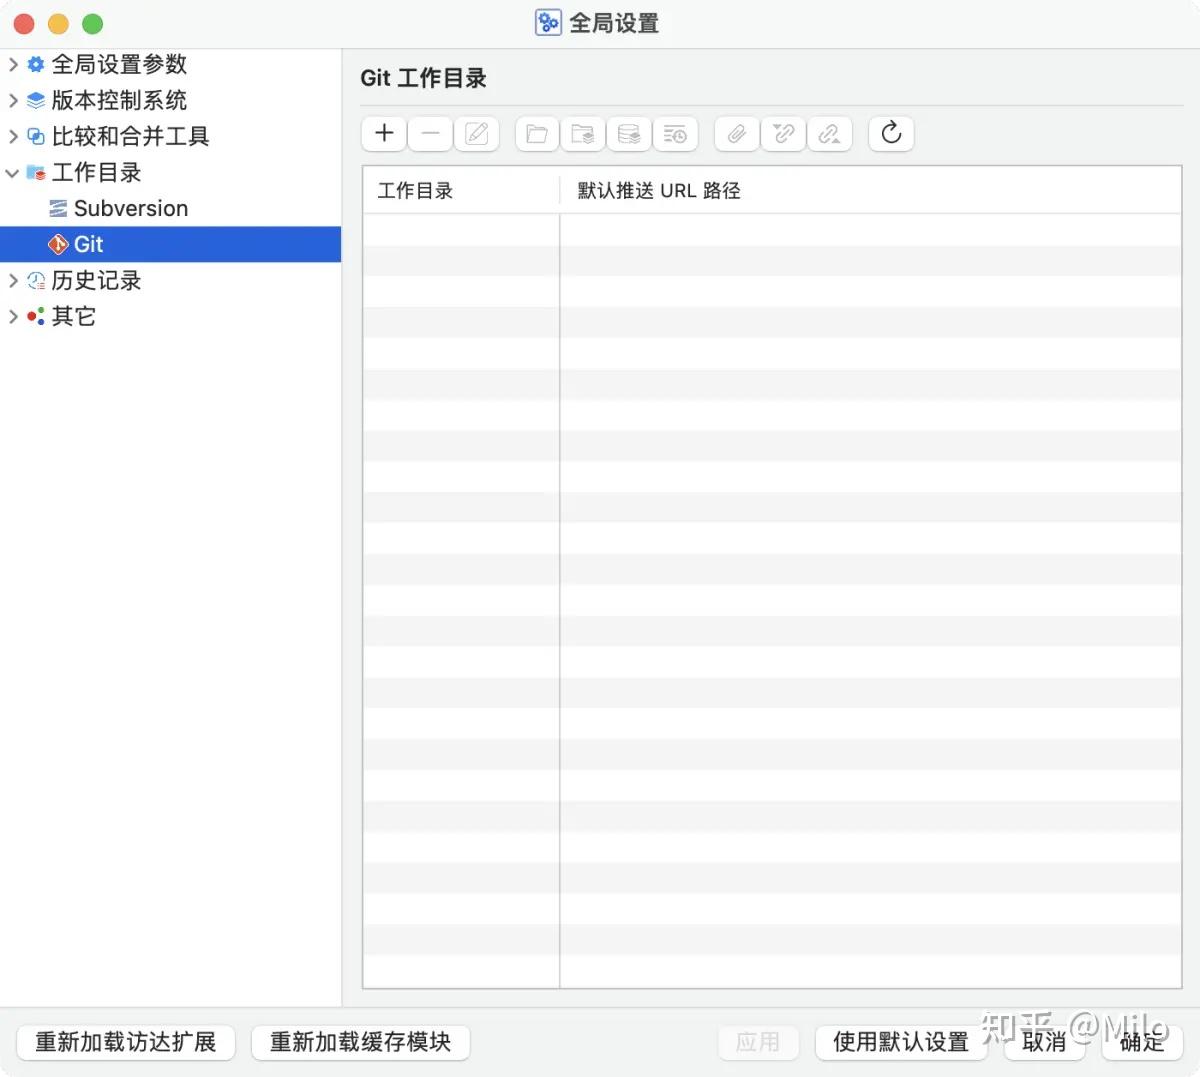Click the 使用默认设置 button

(900, 1042)
